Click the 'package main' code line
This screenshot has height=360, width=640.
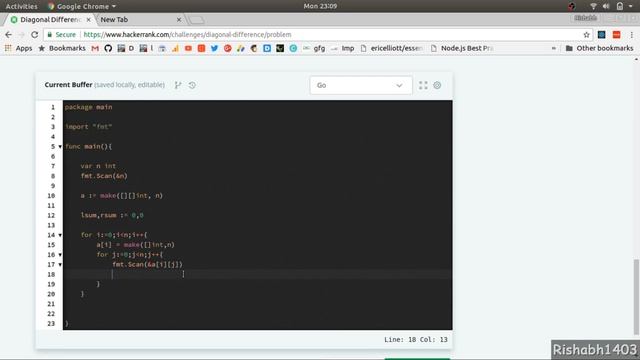click(89, 107)
